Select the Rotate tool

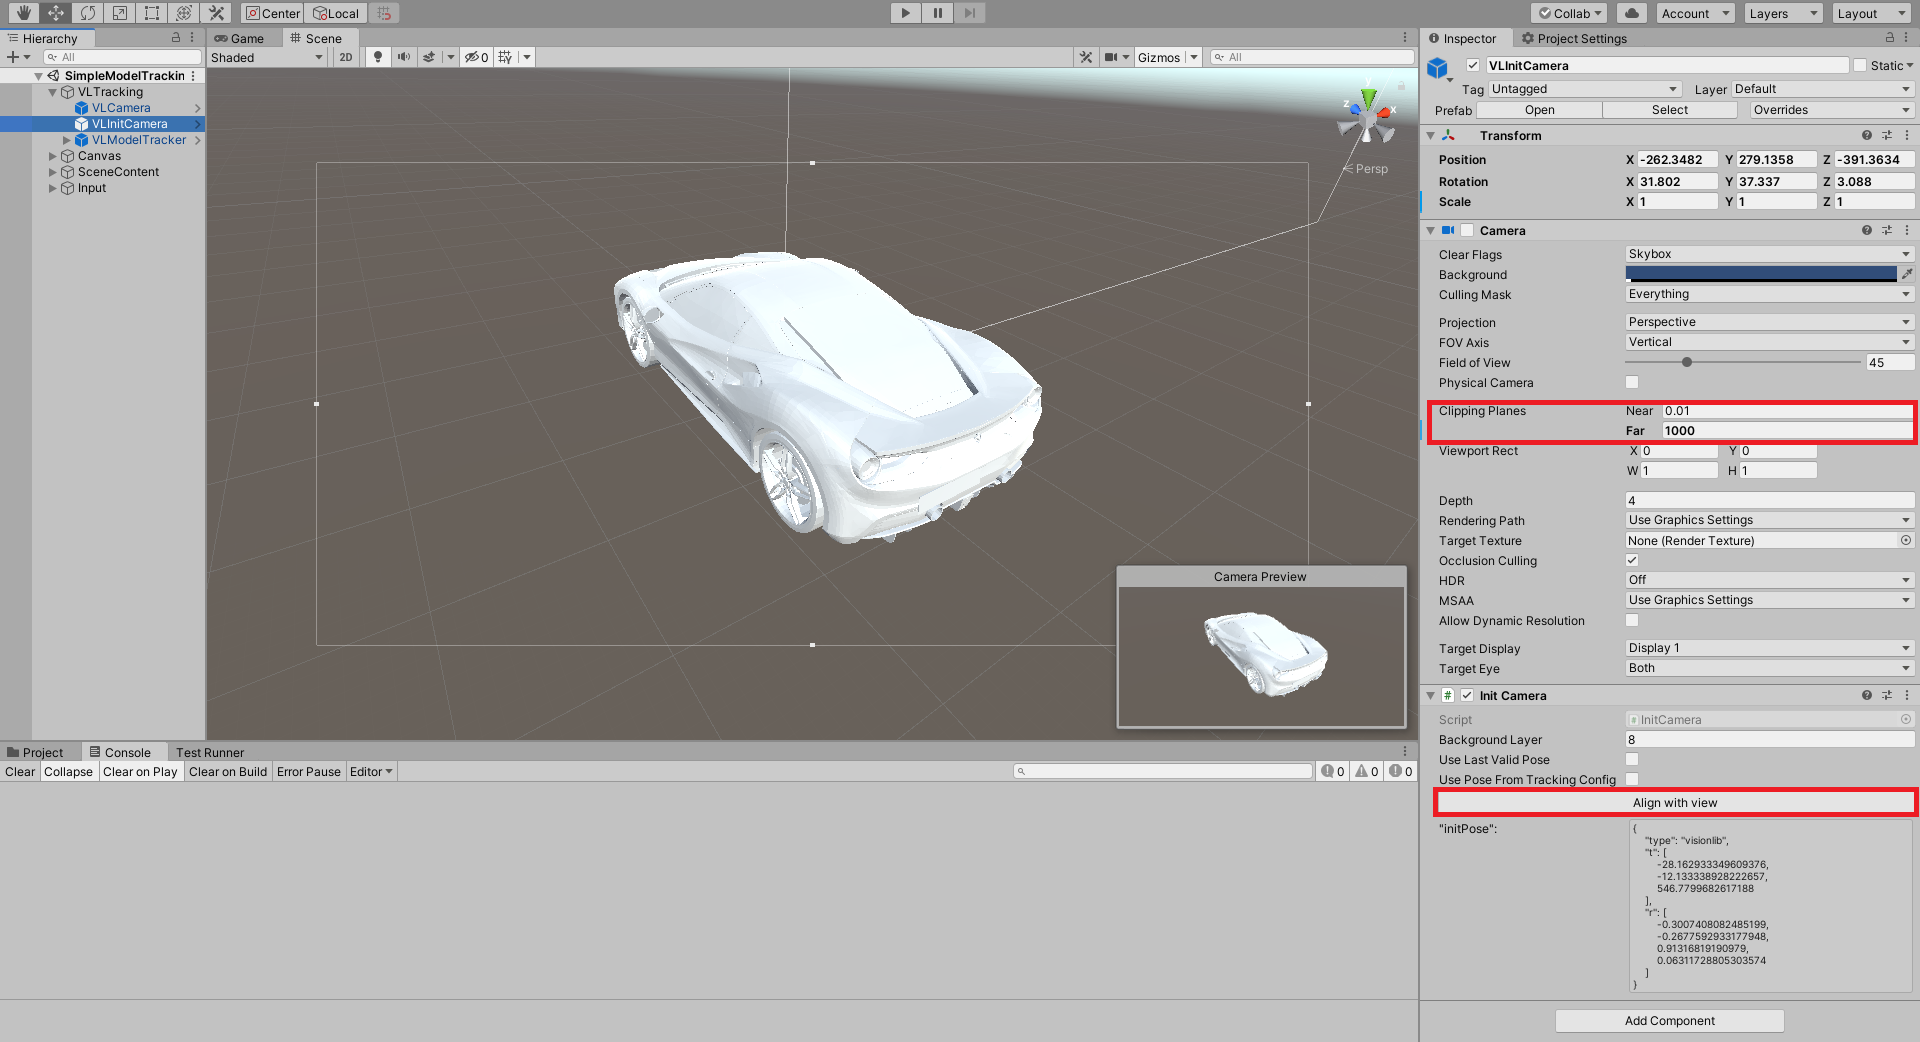tap(87, 13)
